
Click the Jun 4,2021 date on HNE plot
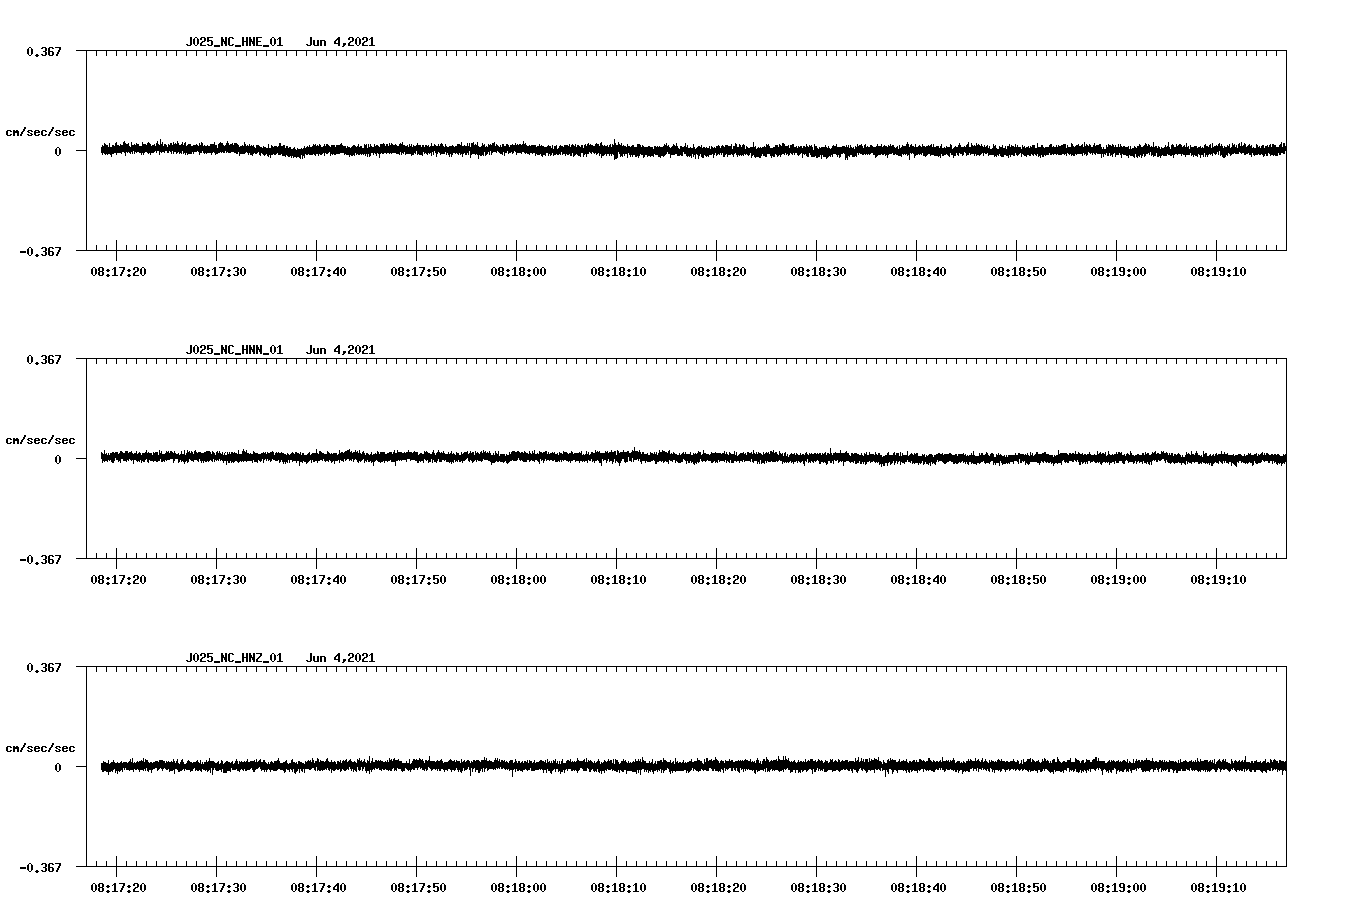pyautogui.click(x=340, y=42)
